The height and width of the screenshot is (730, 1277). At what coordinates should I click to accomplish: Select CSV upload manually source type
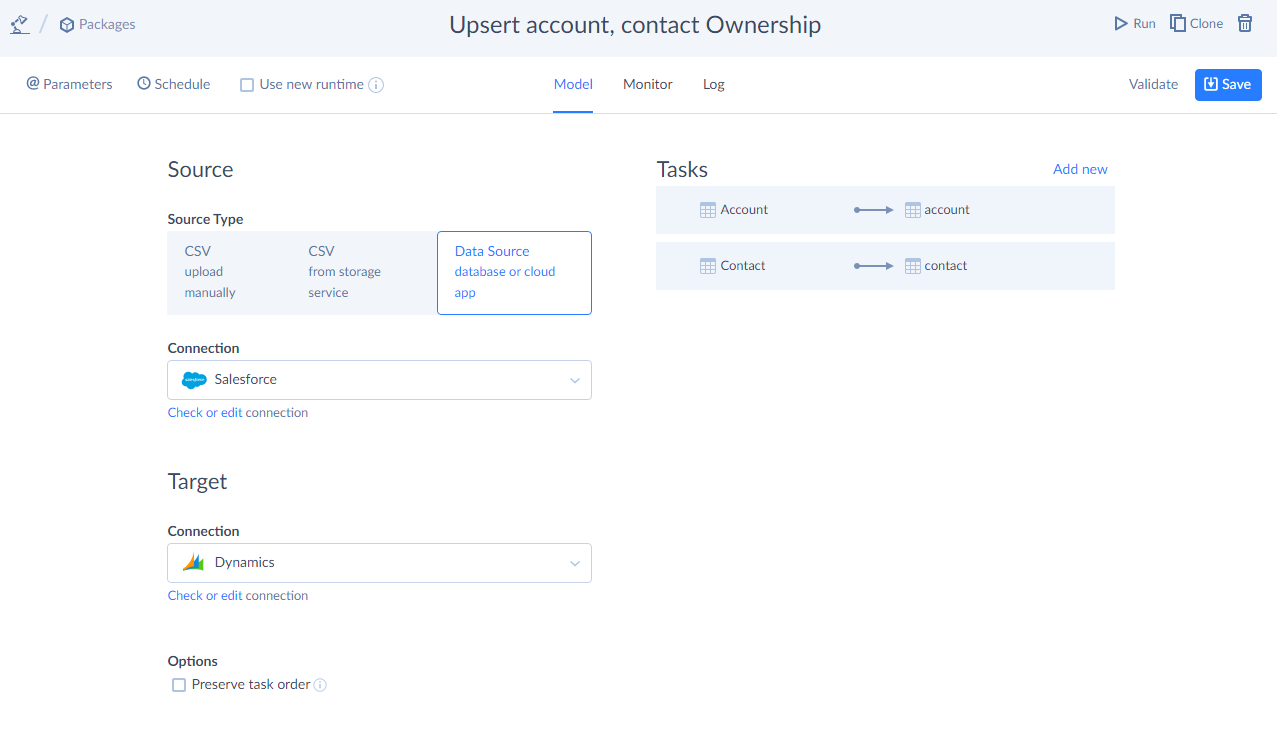228,272
